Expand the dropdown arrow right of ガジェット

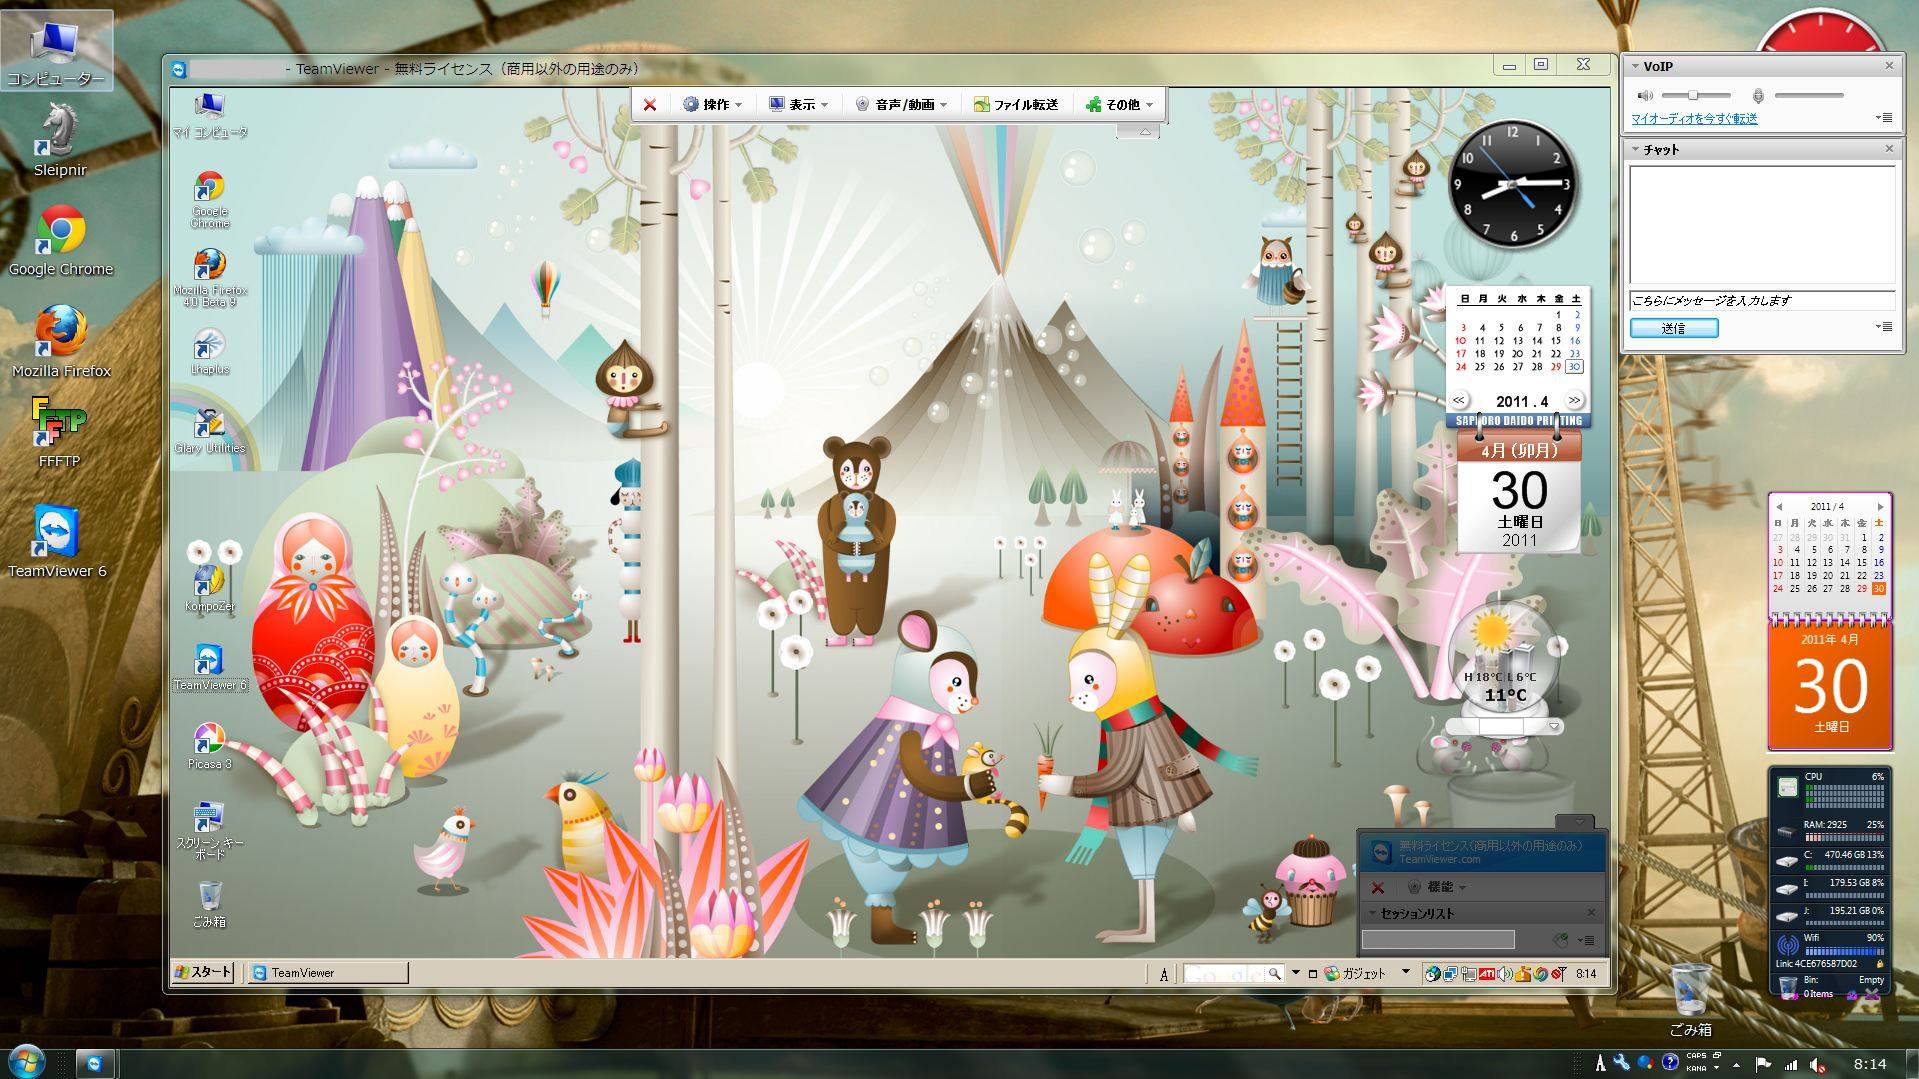pos(1405,972)
